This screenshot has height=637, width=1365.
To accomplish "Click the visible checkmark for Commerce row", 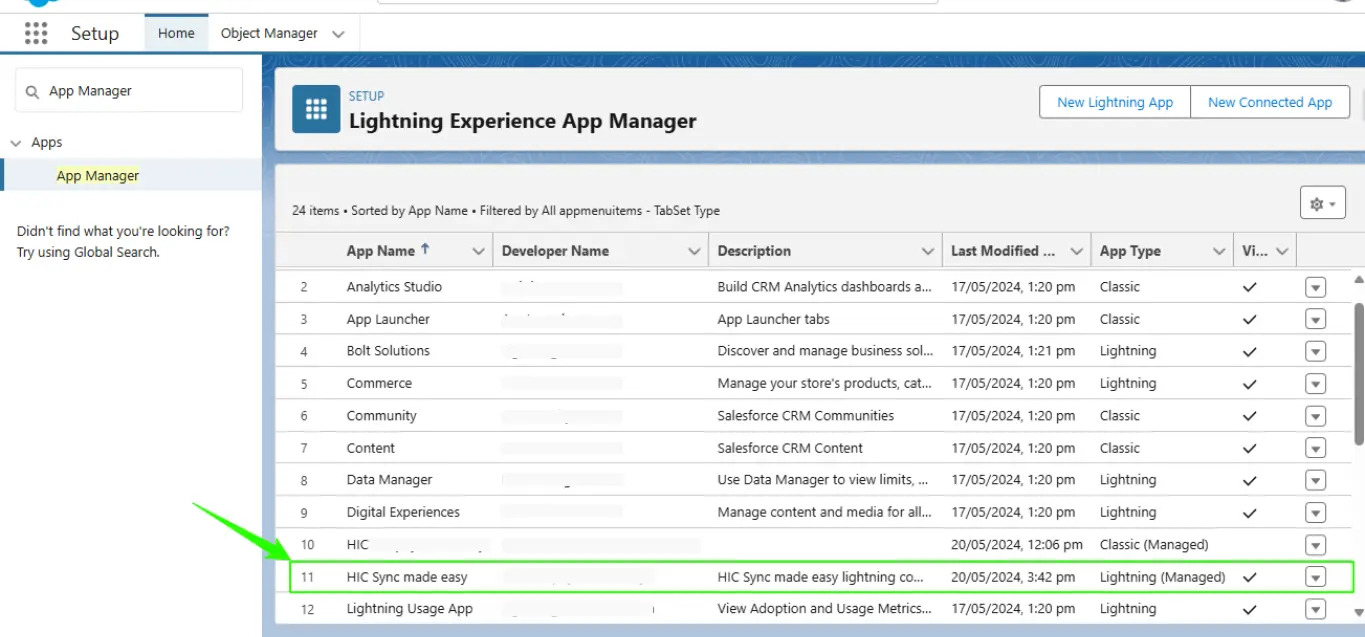I will pos(1249,383).
